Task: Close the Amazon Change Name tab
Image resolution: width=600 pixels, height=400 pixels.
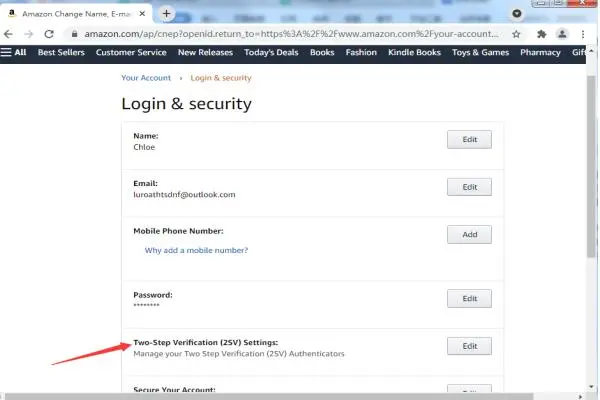Action: 142,14
